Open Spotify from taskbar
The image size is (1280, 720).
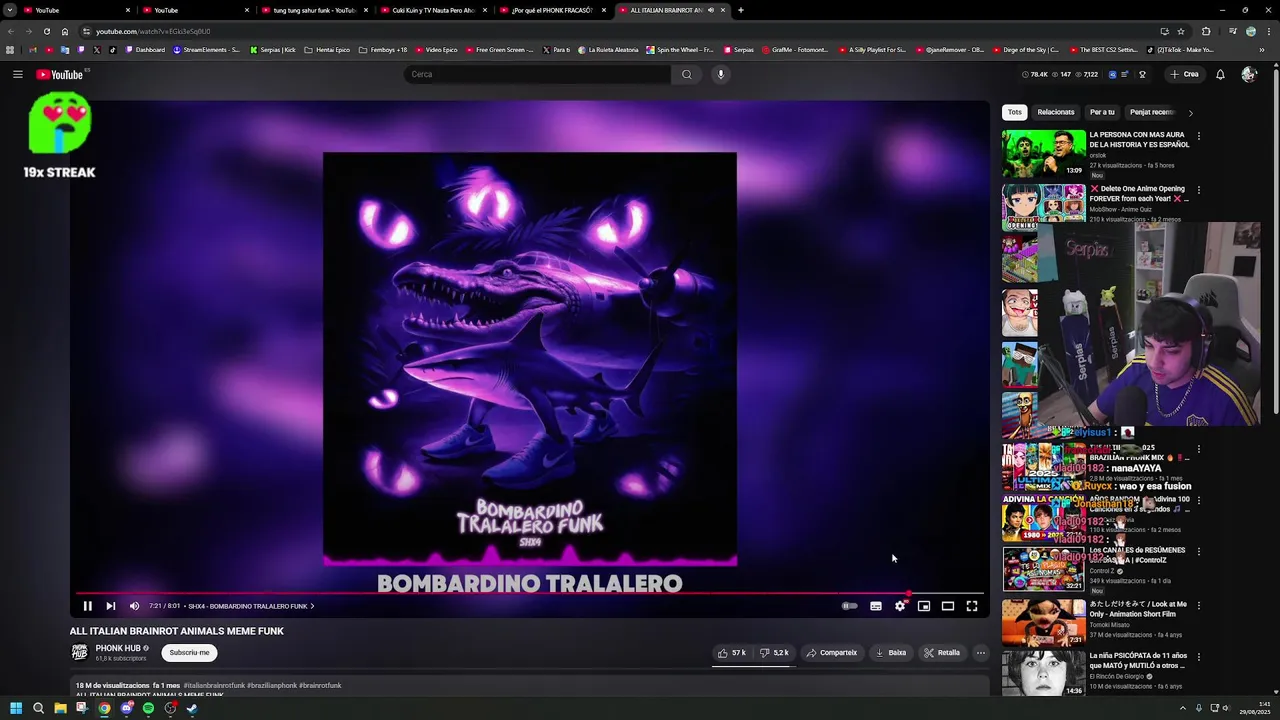(148, 708)
